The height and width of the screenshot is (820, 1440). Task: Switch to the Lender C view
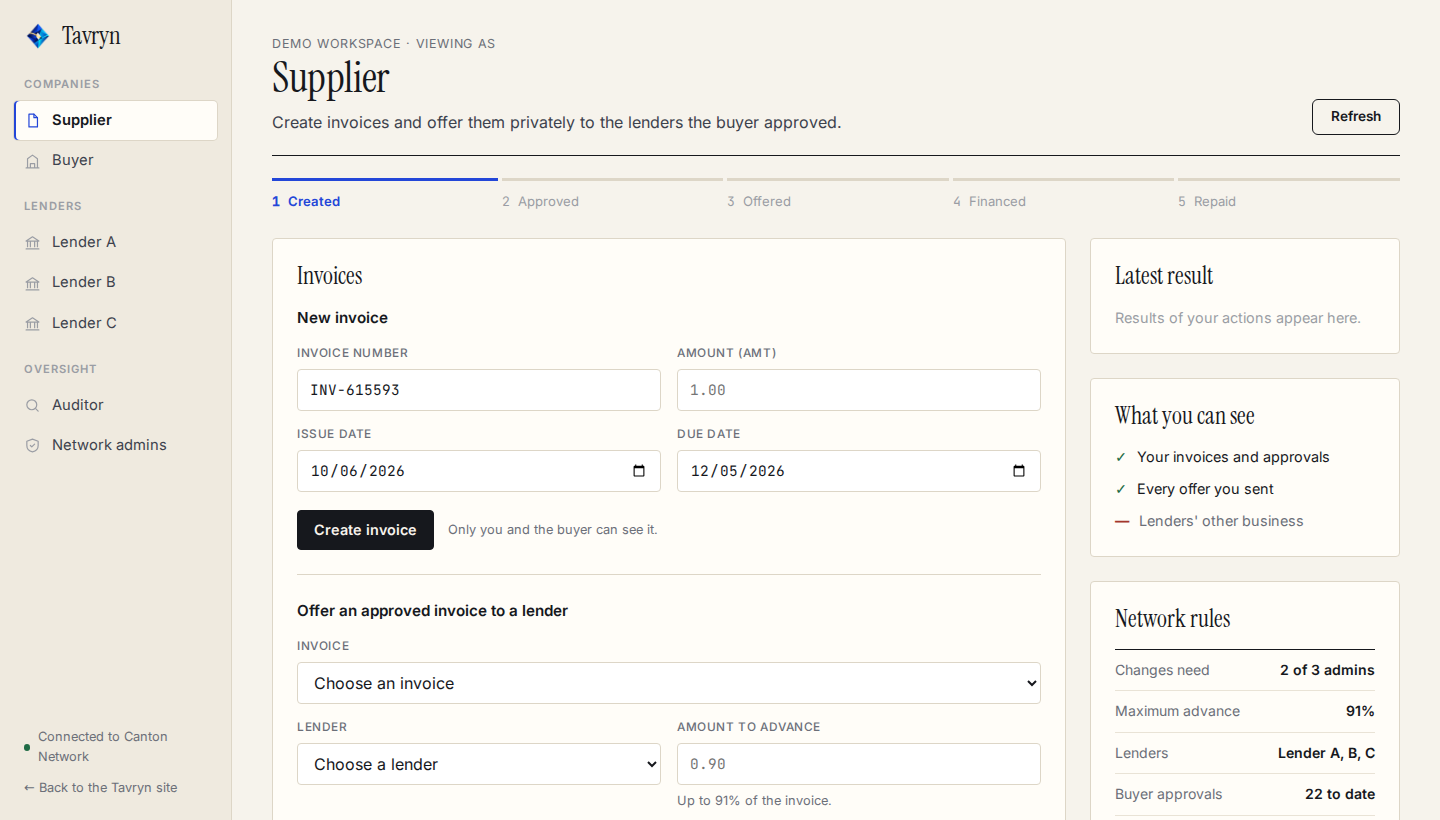(x=116, y=323)
